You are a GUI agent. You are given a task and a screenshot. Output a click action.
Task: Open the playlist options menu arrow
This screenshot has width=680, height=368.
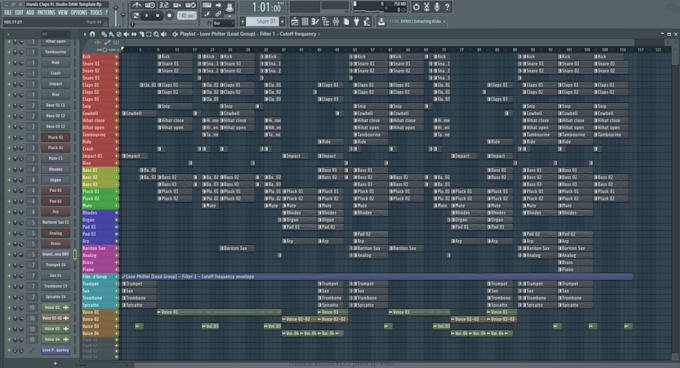tap(85, 34)
